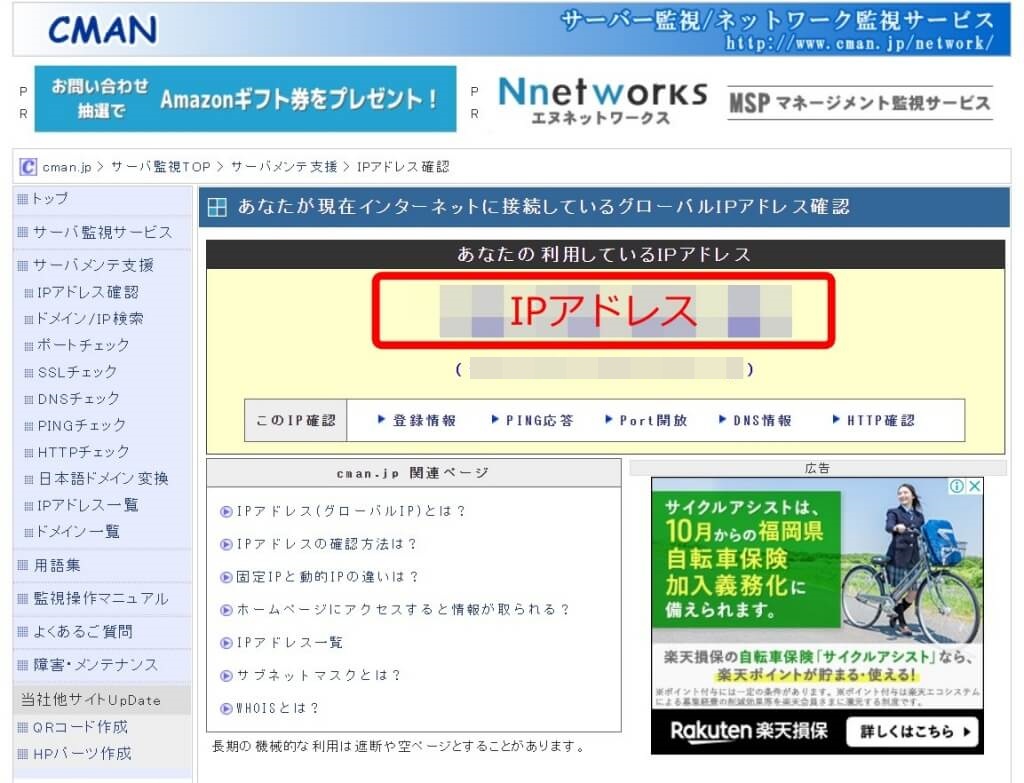
Task: Click 詳しくはこちら on the Rakuten ad
Action: tap(910, 732)
